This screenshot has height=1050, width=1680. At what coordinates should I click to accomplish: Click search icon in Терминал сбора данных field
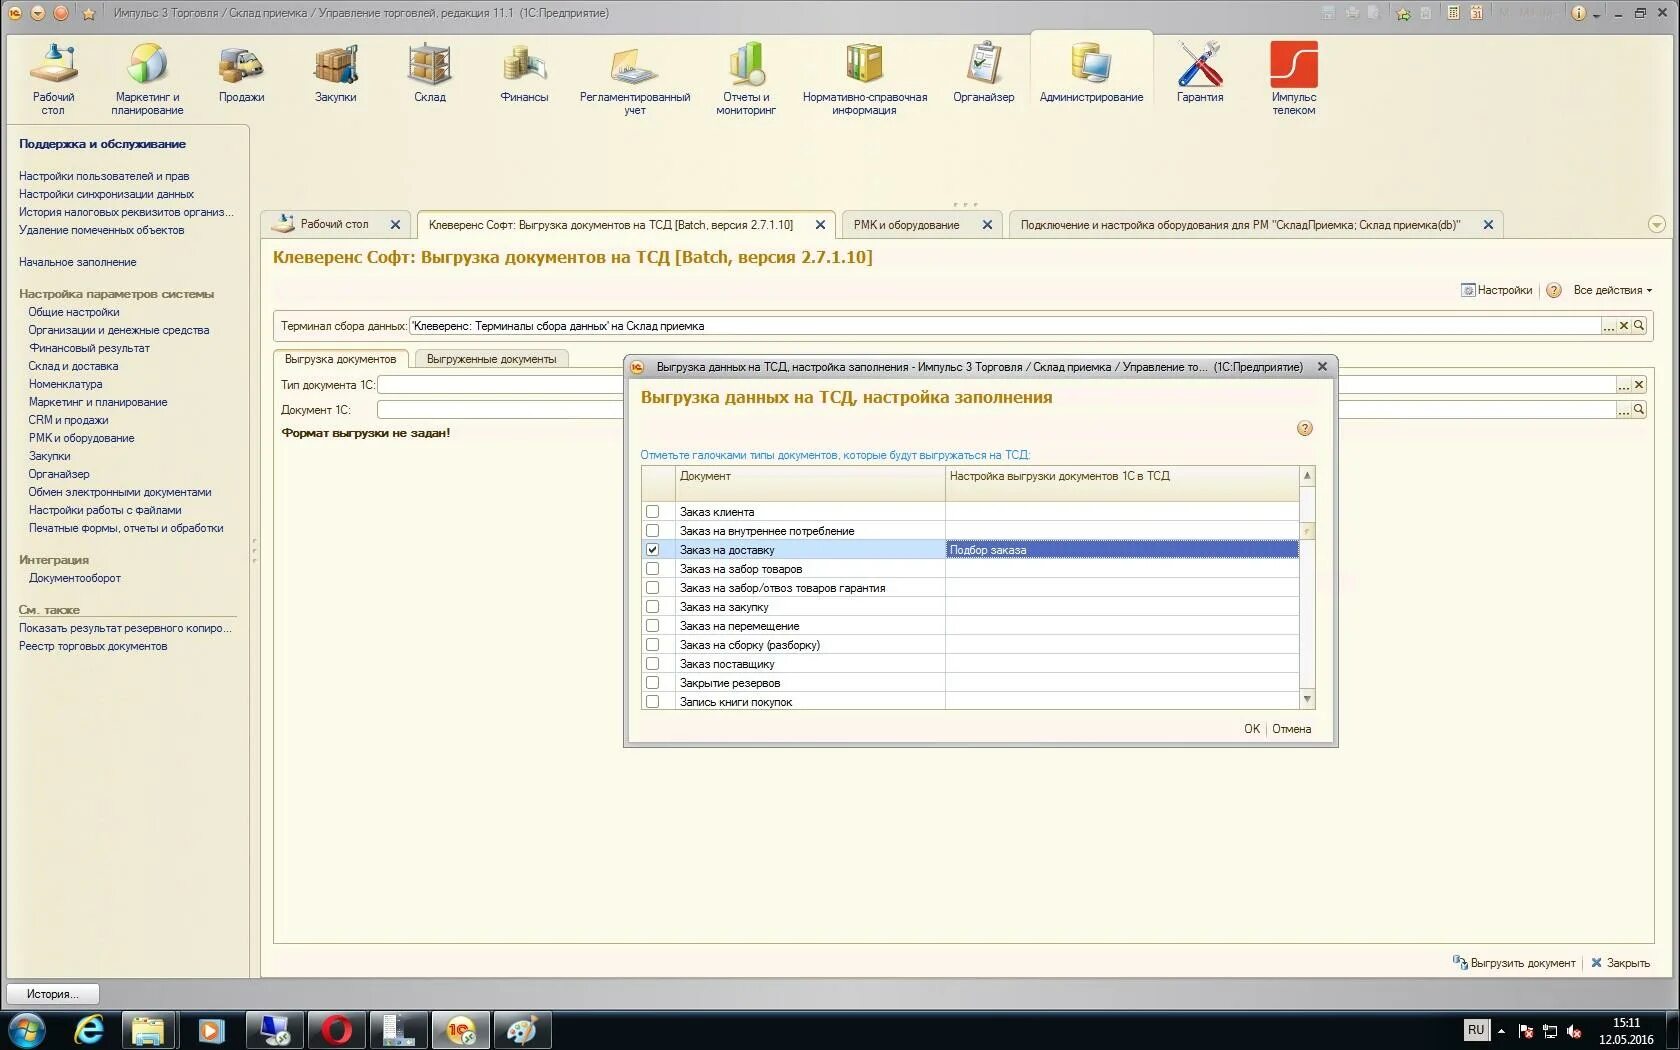tap(1639, 326)
